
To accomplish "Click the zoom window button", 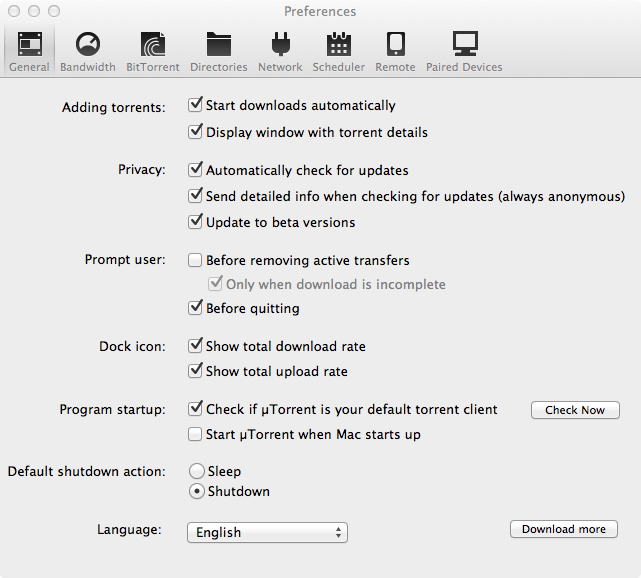I will tap(54, 11).
